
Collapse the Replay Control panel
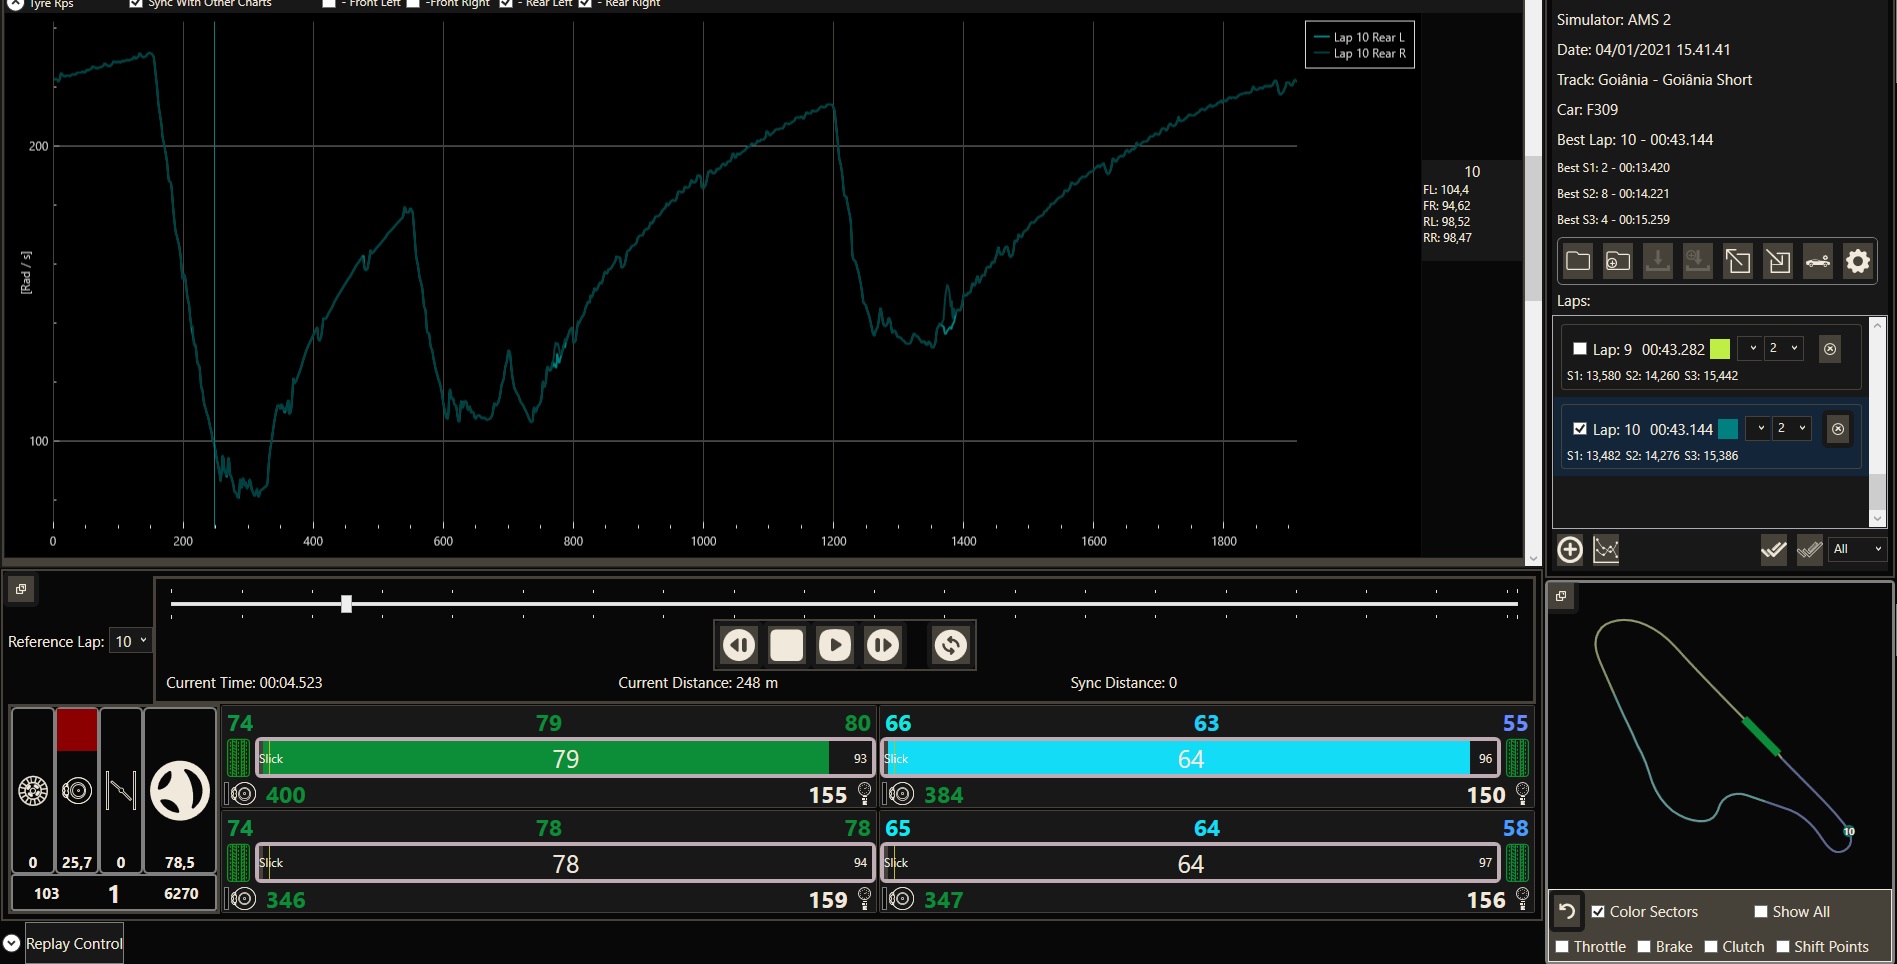point(11,943)
